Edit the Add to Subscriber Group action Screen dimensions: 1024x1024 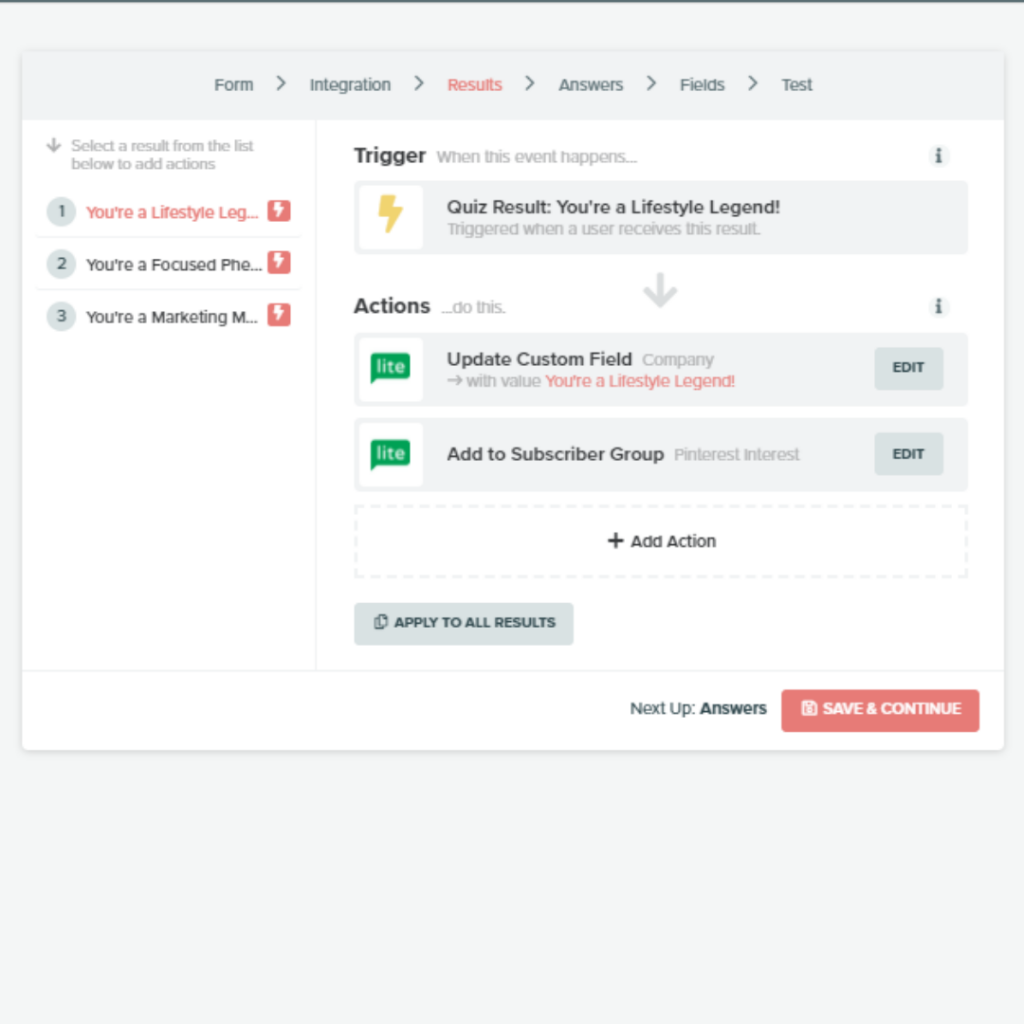(908, 454)
